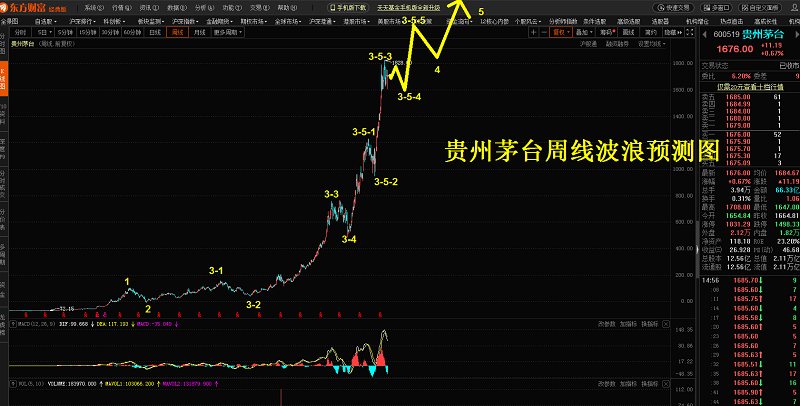Click the 手机版下载 button
This screenshot has width=800, height=406.
tap(348, 8)
